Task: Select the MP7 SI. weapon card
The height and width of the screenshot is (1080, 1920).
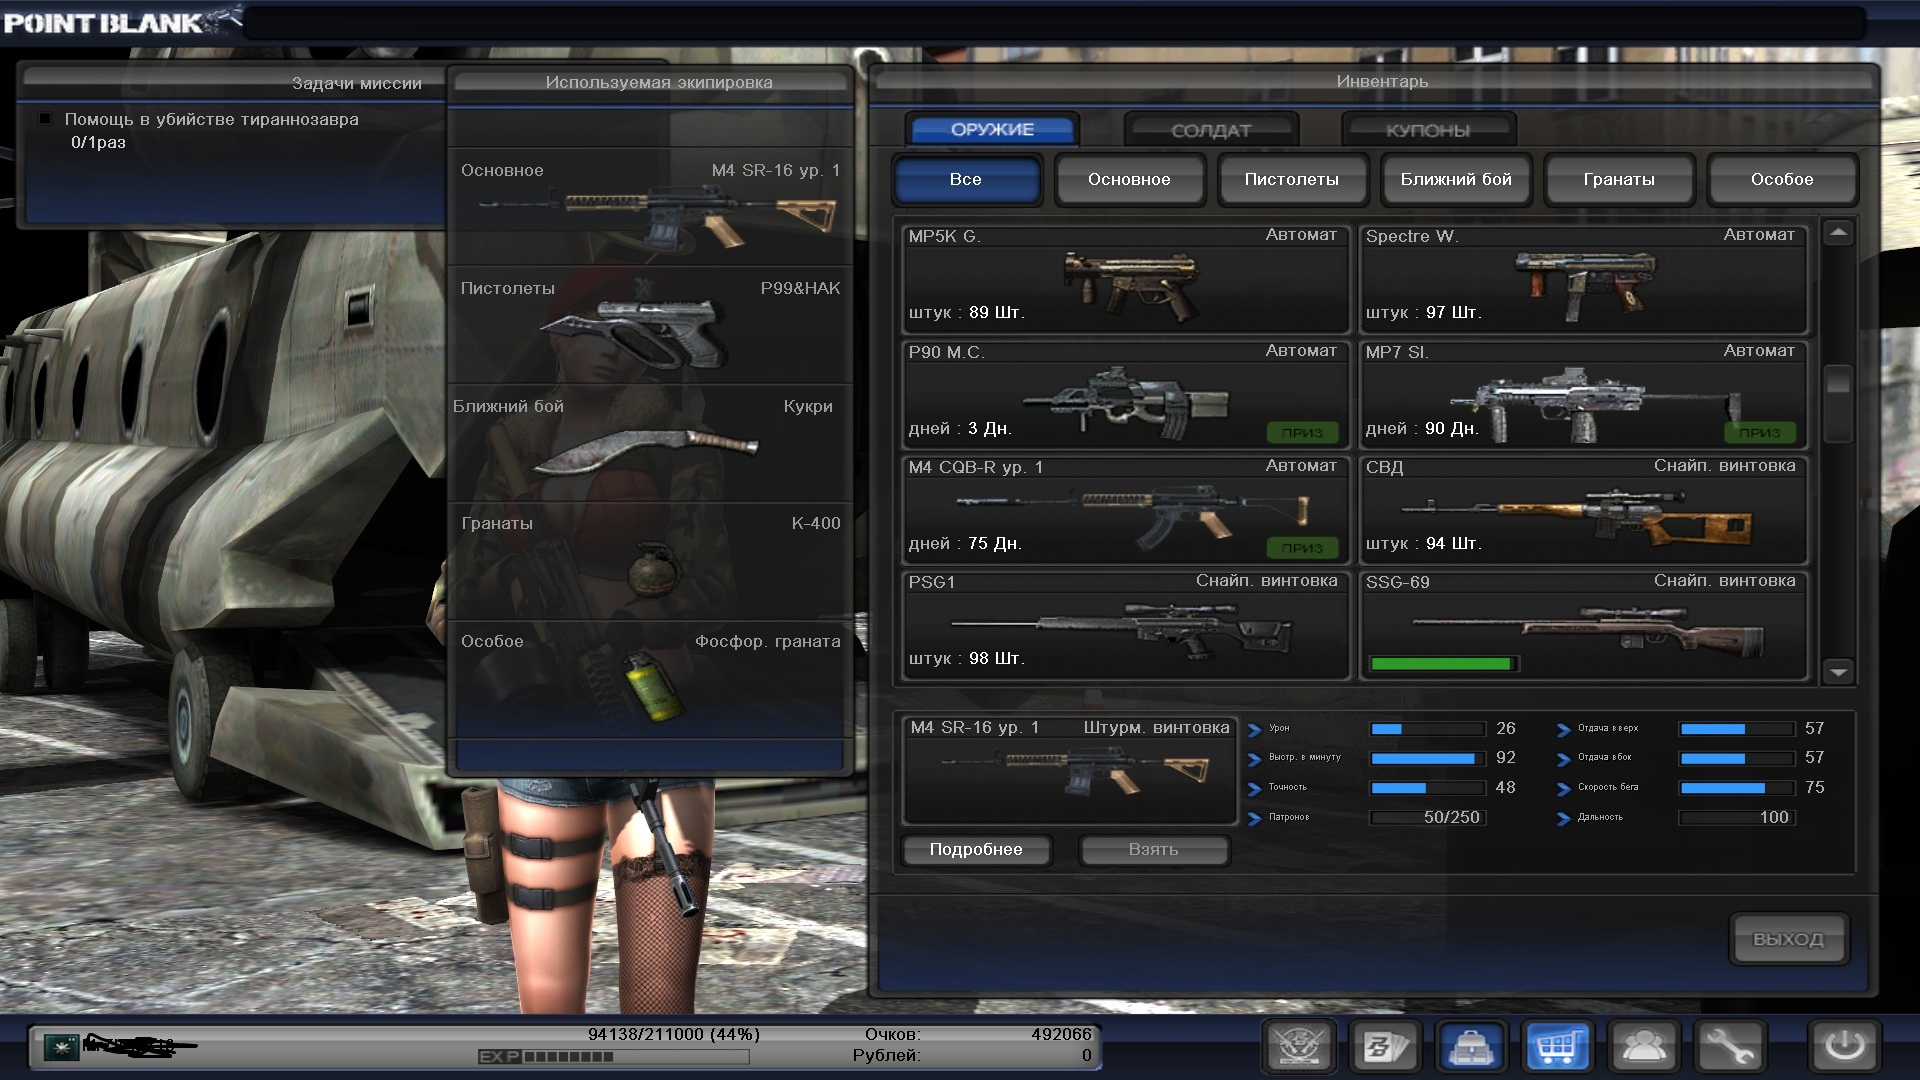Action: pos(1583,395)
